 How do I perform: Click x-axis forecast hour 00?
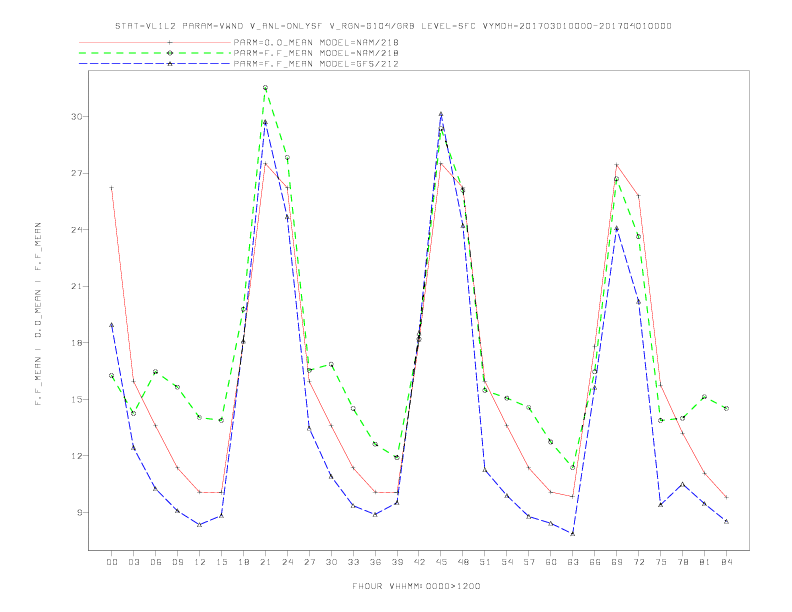[x=112, y=562]
